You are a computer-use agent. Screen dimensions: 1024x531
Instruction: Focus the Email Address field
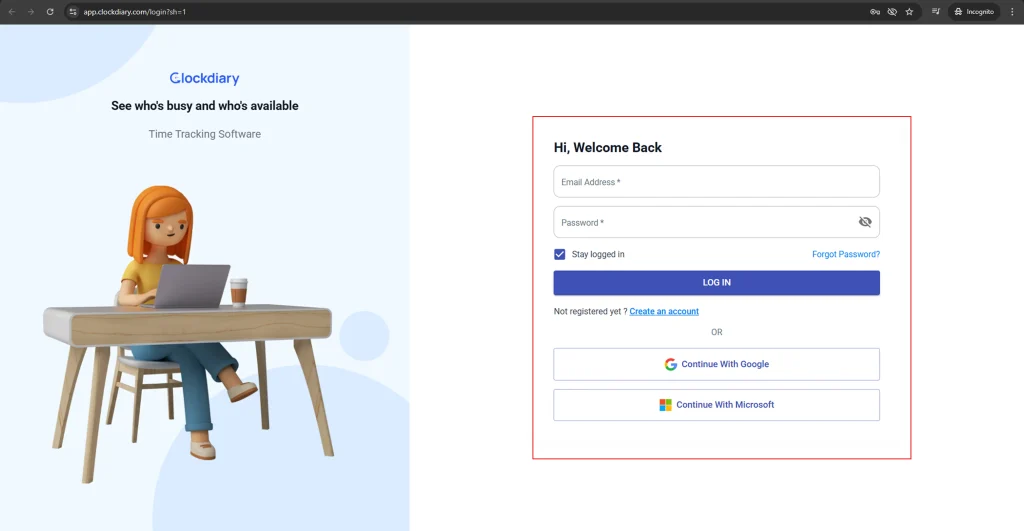716,182
